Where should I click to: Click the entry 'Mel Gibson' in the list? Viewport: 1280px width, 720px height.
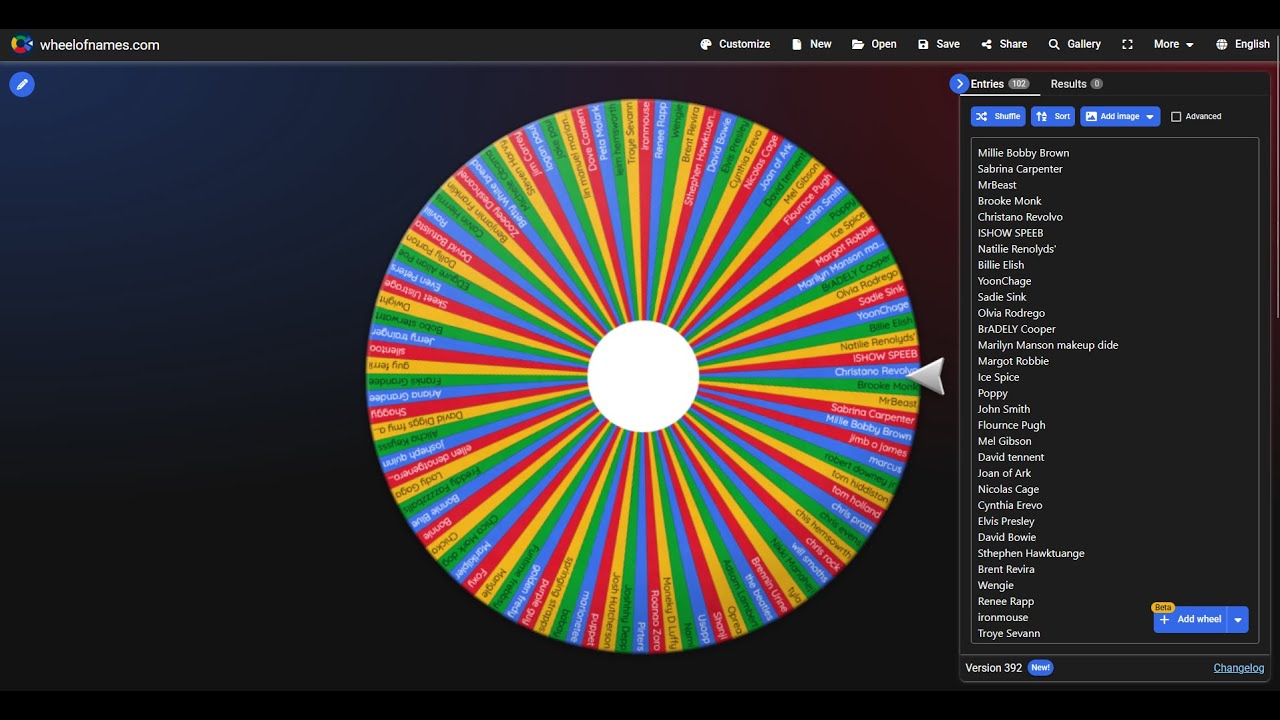tap(1004, 441)
